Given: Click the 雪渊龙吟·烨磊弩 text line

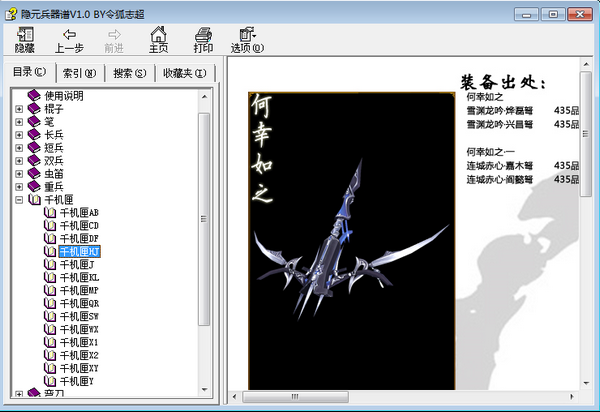Looking at the screenshot, I should 500,111.
